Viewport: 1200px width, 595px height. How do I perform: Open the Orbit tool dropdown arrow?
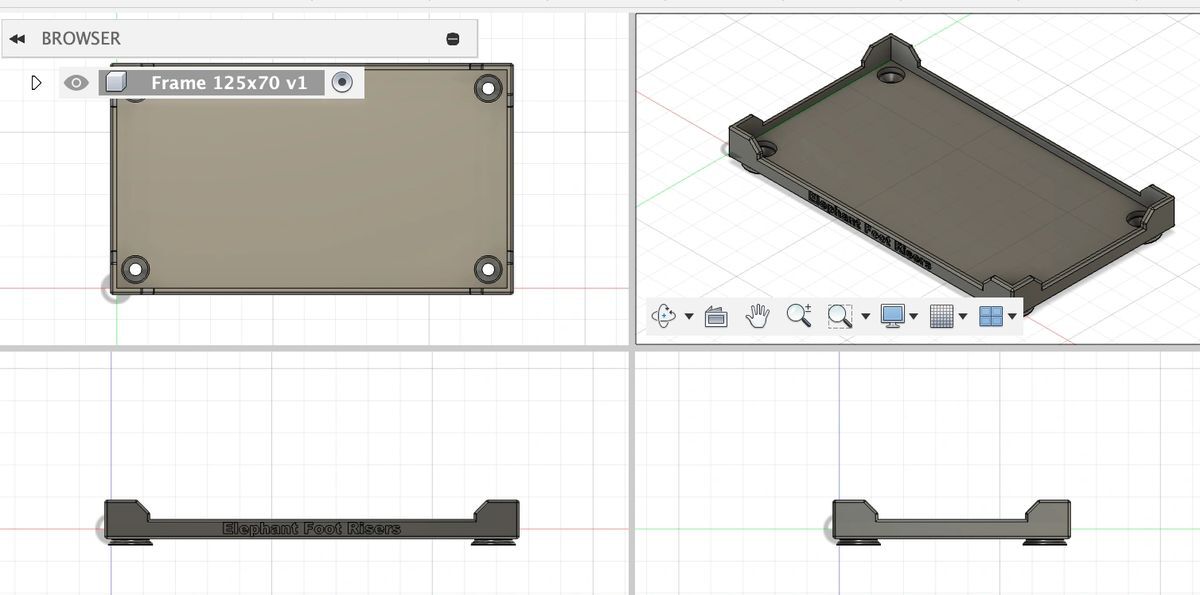click(688, 316)
